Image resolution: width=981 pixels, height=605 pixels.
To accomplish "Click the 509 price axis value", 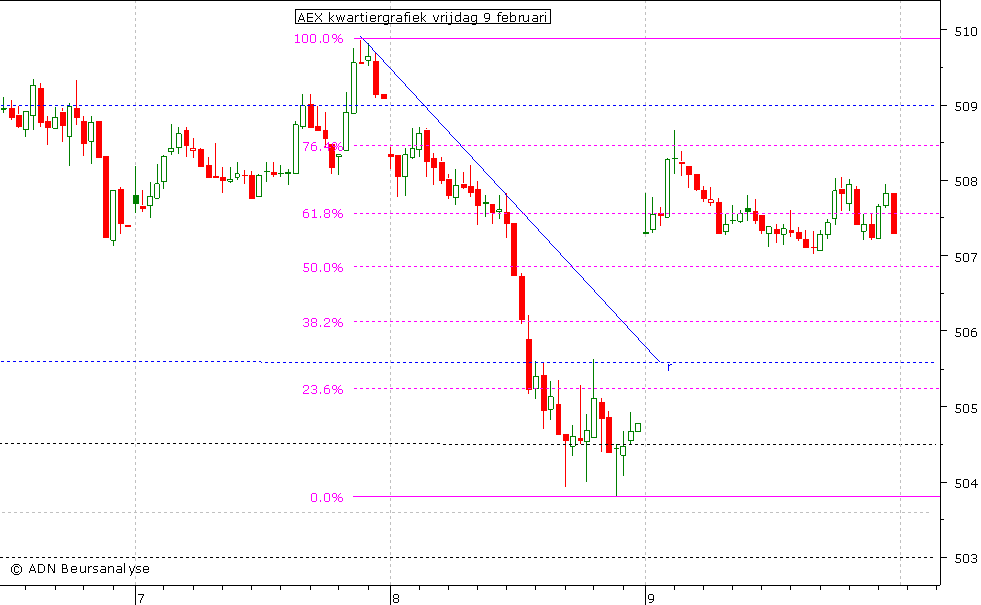I will point(965,106).
